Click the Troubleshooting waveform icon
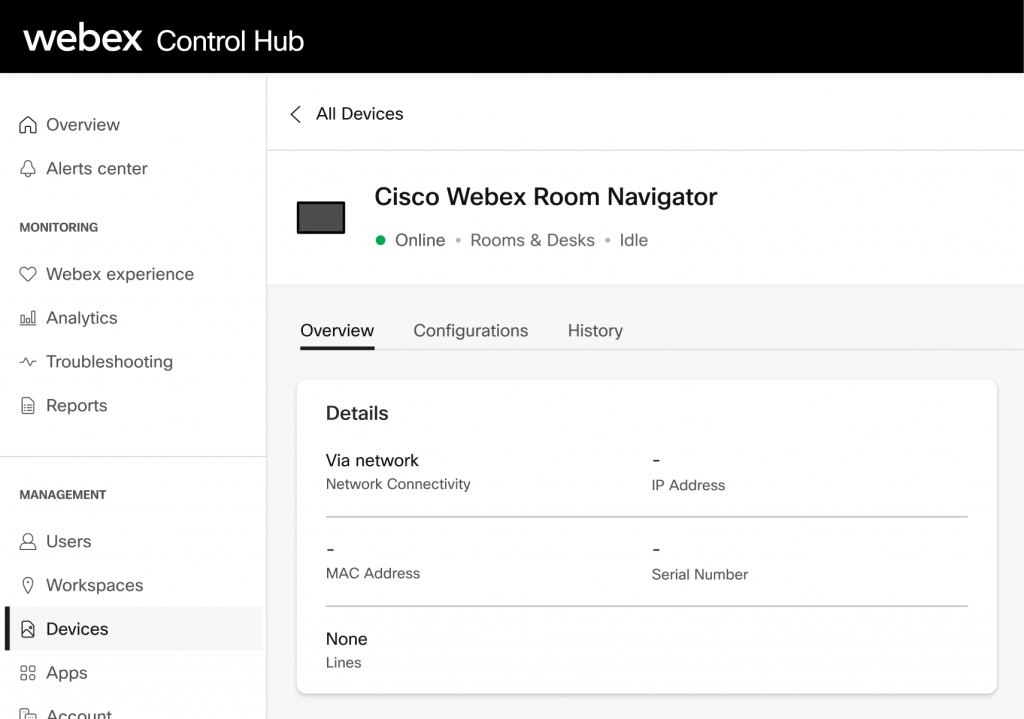 coord(28,361)
